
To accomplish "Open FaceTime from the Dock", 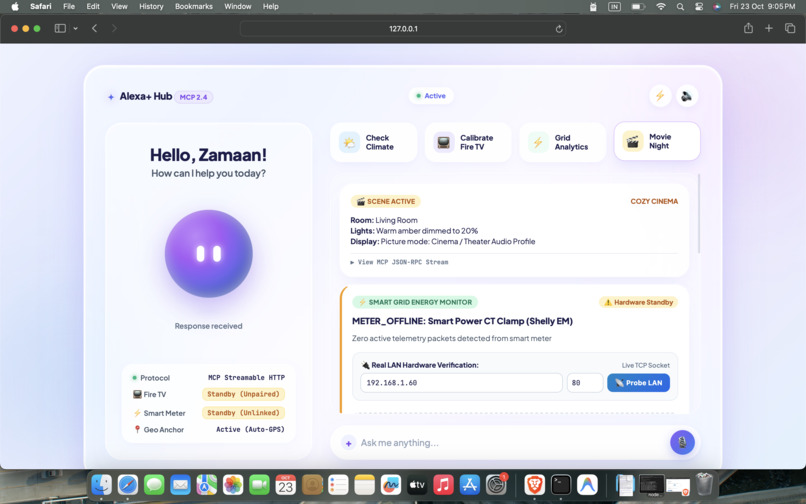I will [x=259, y=484].
